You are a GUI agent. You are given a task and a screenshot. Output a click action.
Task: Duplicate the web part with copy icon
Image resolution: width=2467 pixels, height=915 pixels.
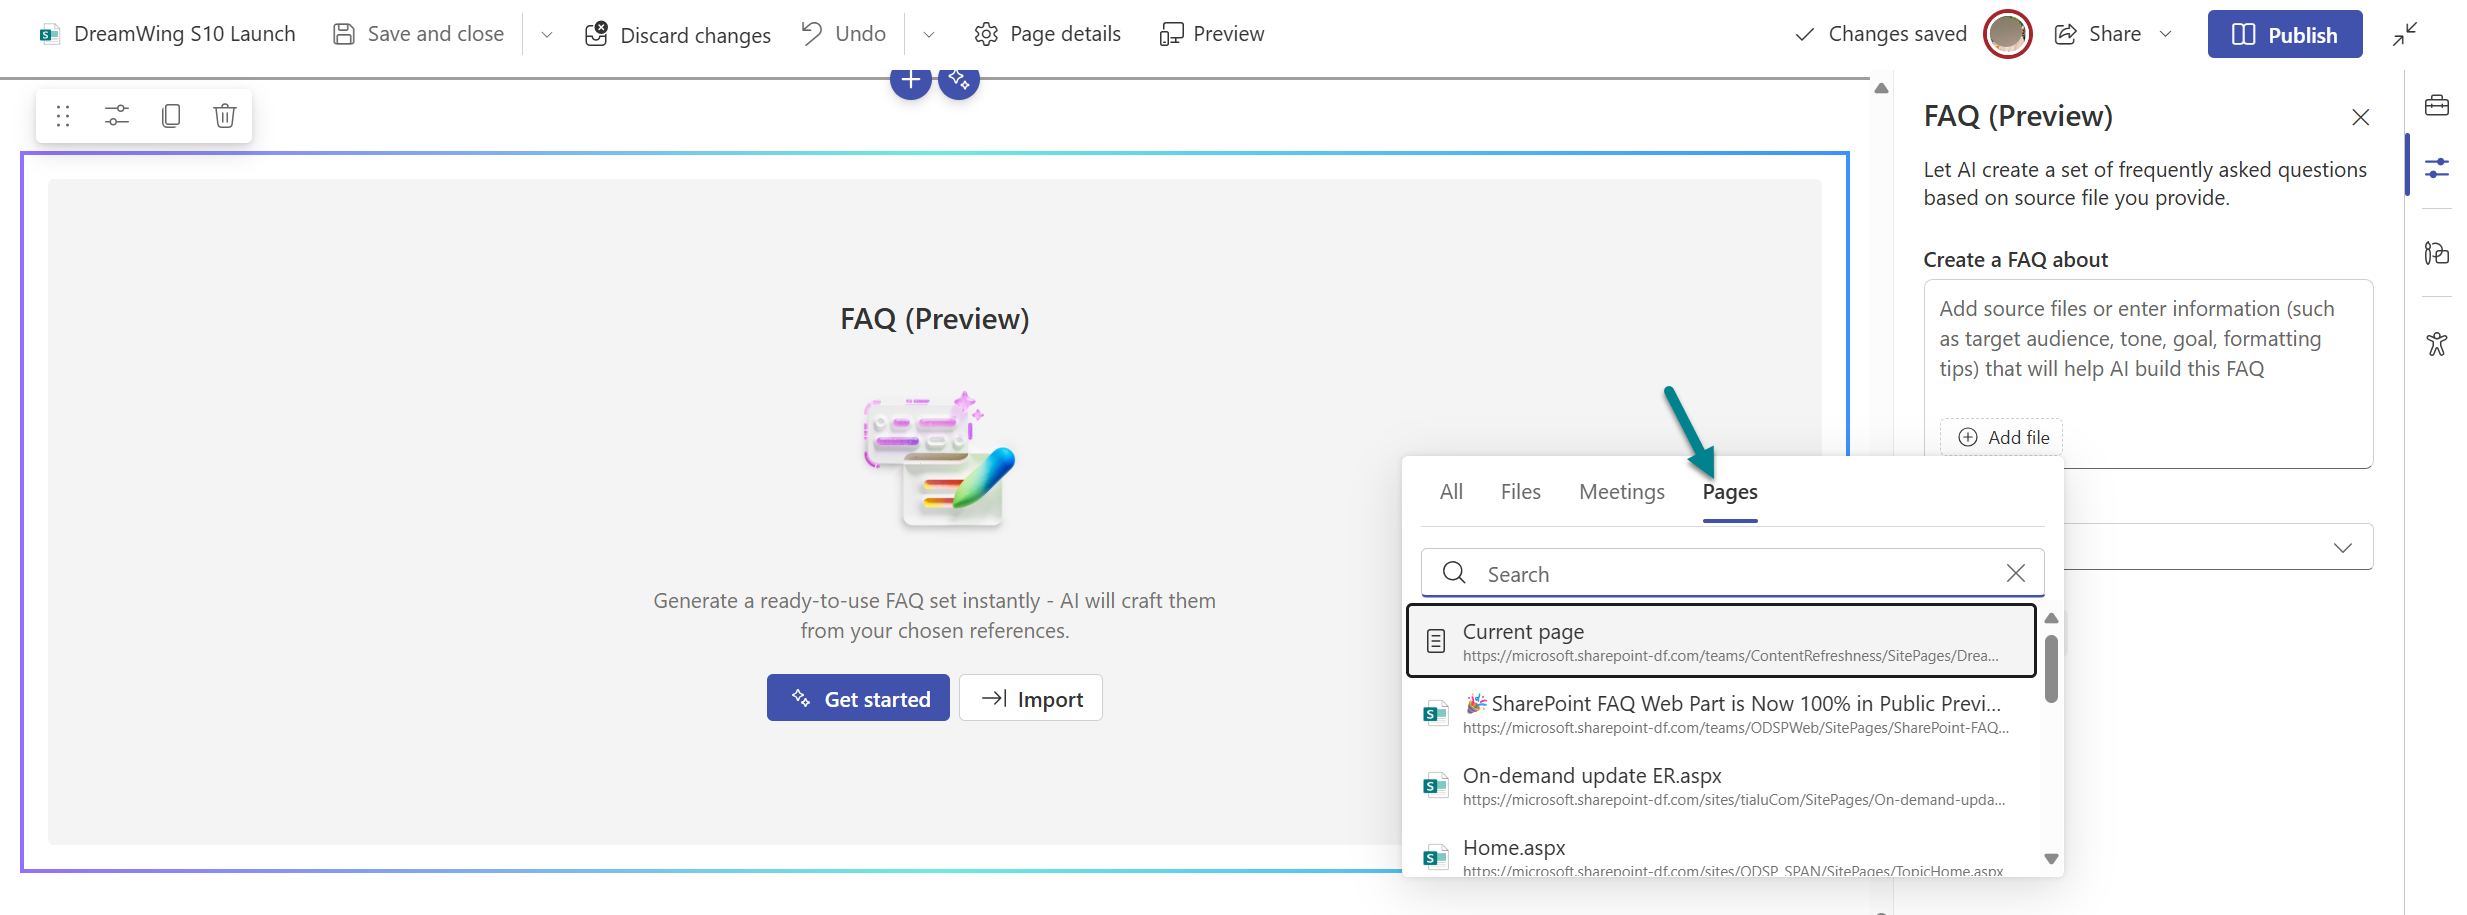[171, 116]
